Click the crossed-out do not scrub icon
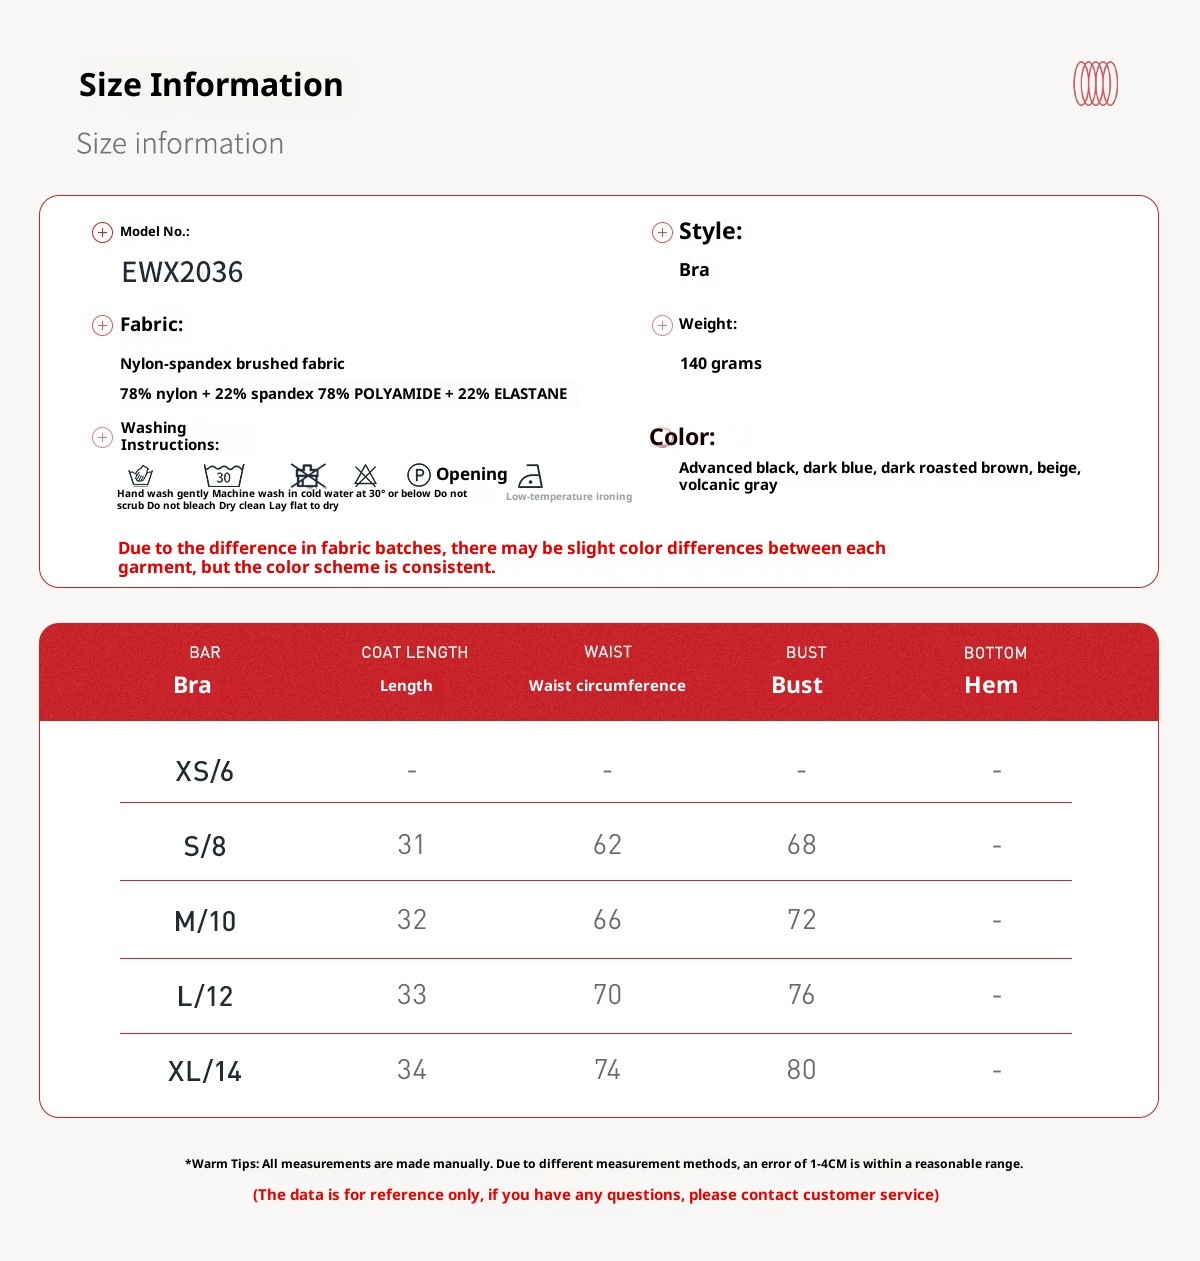Image resolution: width=1200 pixels, height=1261 pixels. click(x=308, y=475)
